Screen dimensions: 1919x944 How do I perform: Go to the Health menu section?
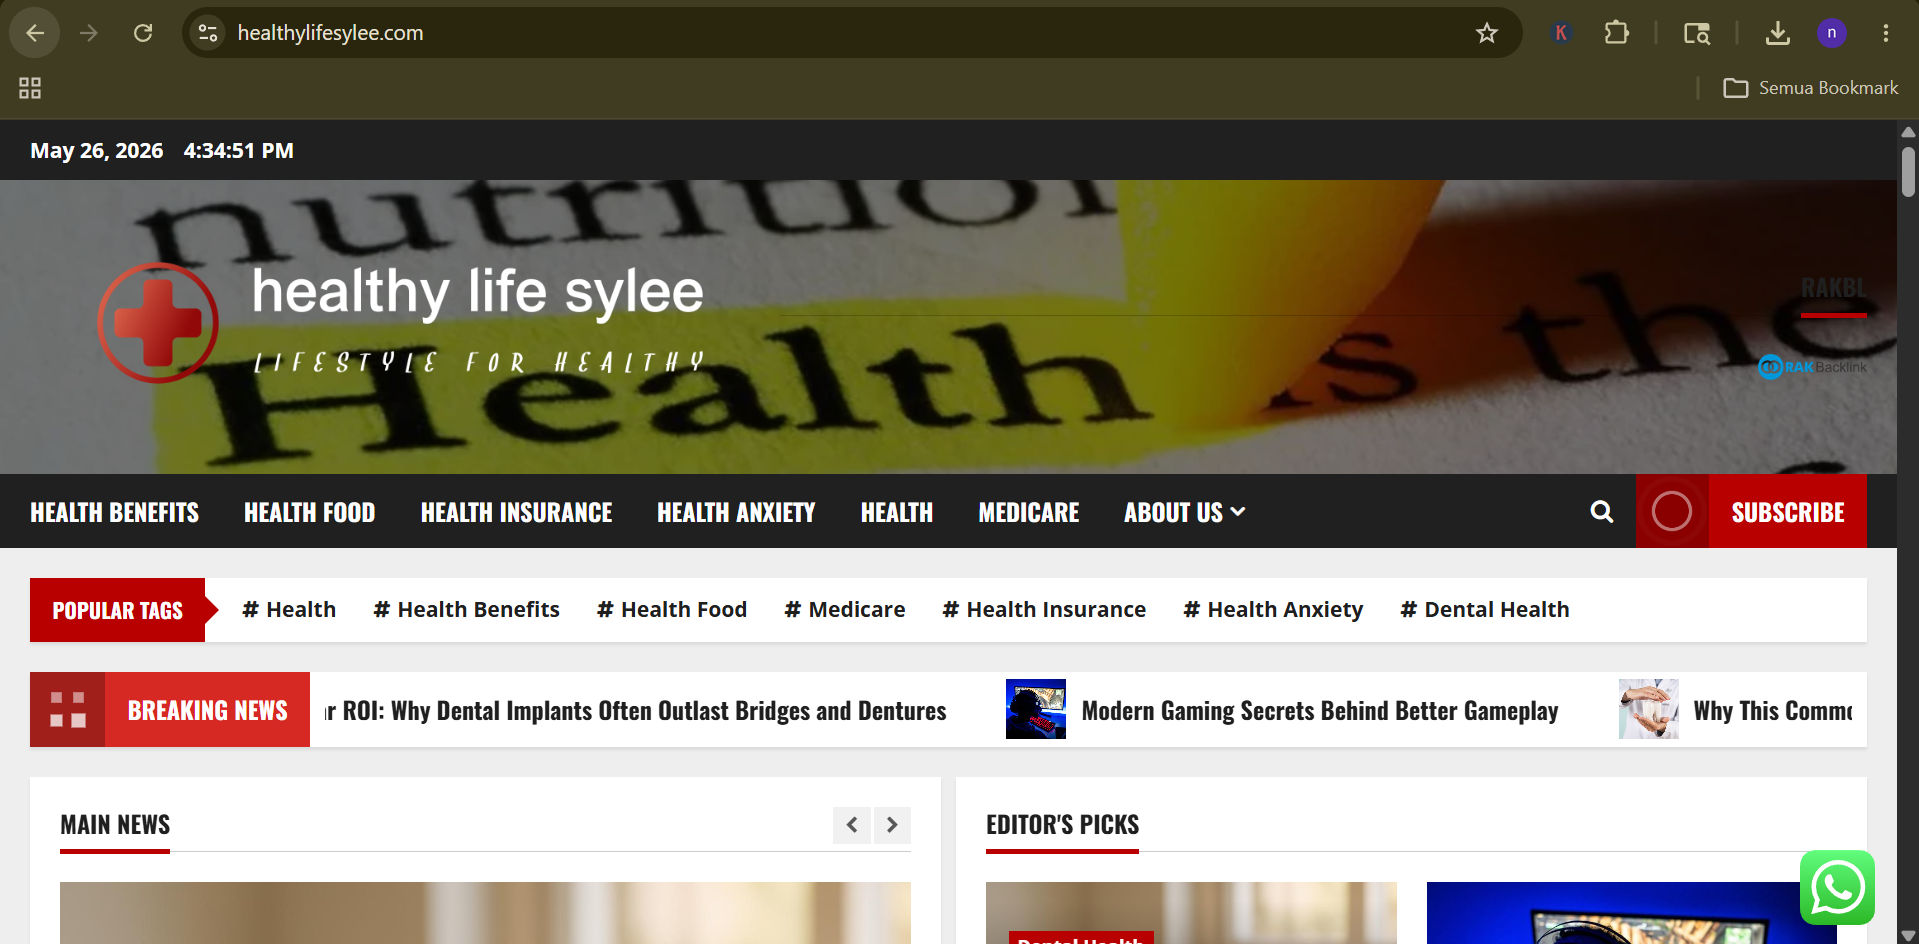coord(897,512)
